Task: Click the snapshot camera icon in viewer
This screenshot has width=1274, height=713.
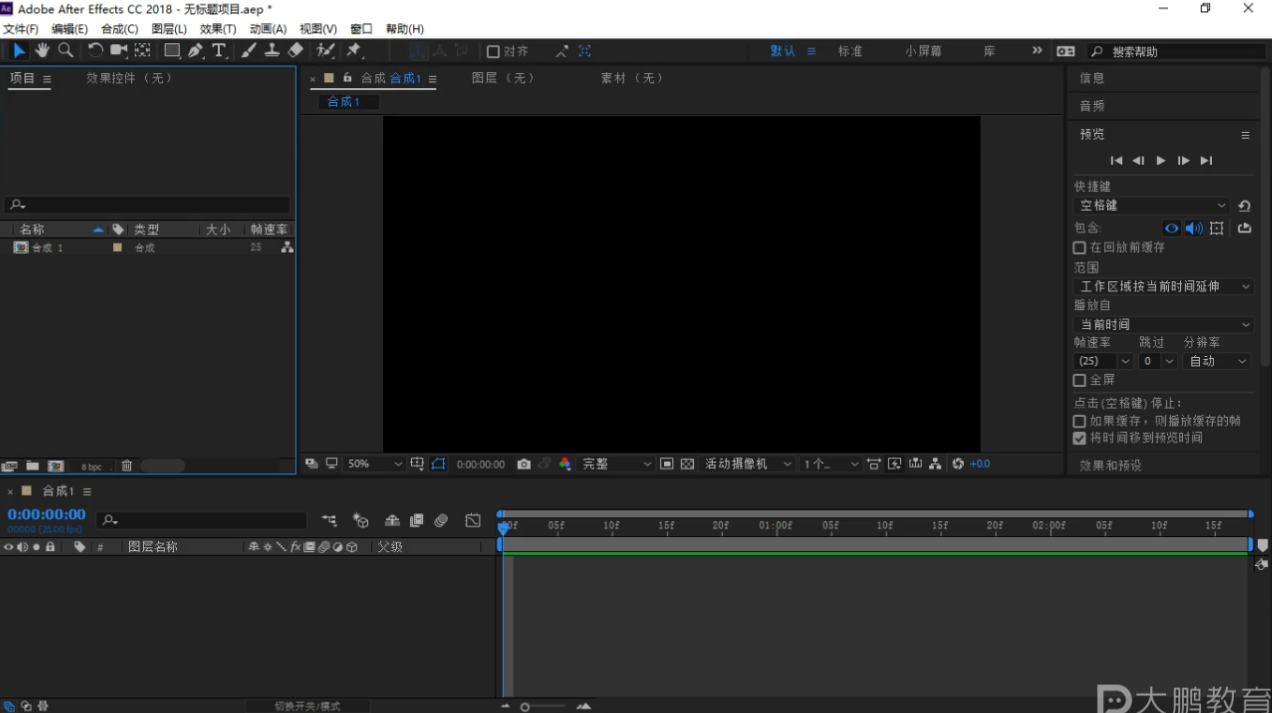Action: tap(524, 464)
